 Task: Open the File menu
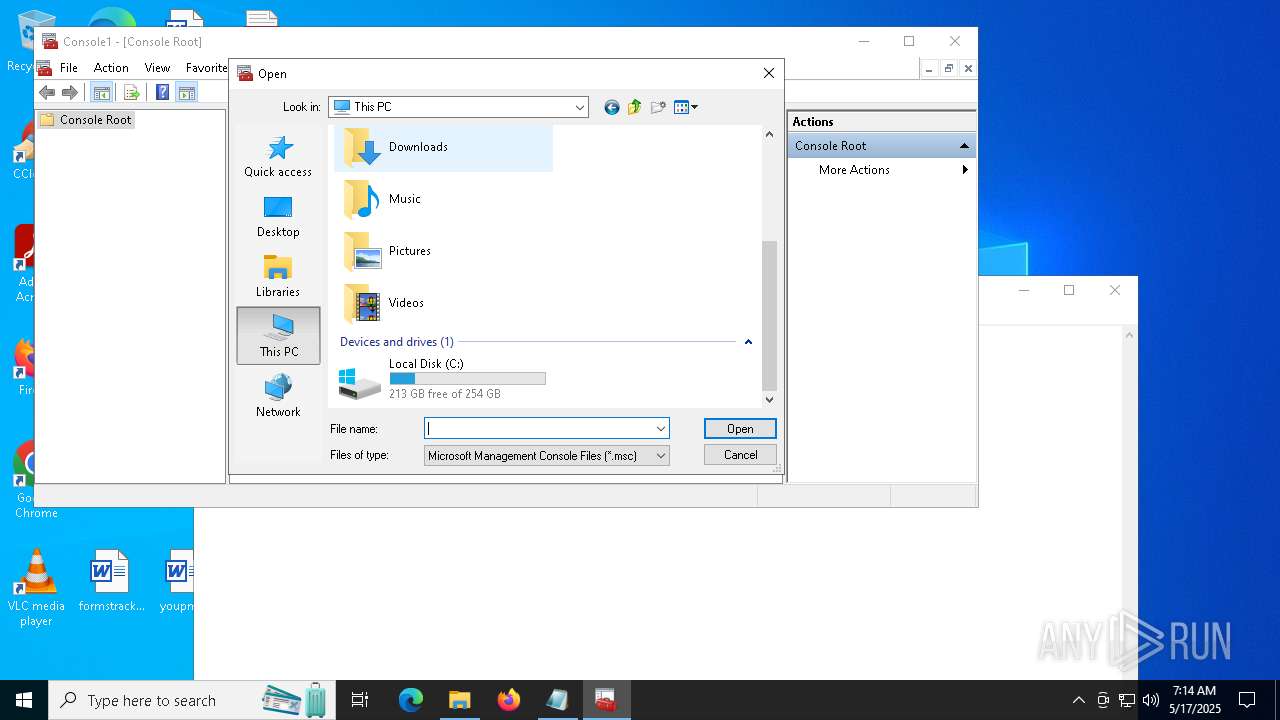(69, 68)
